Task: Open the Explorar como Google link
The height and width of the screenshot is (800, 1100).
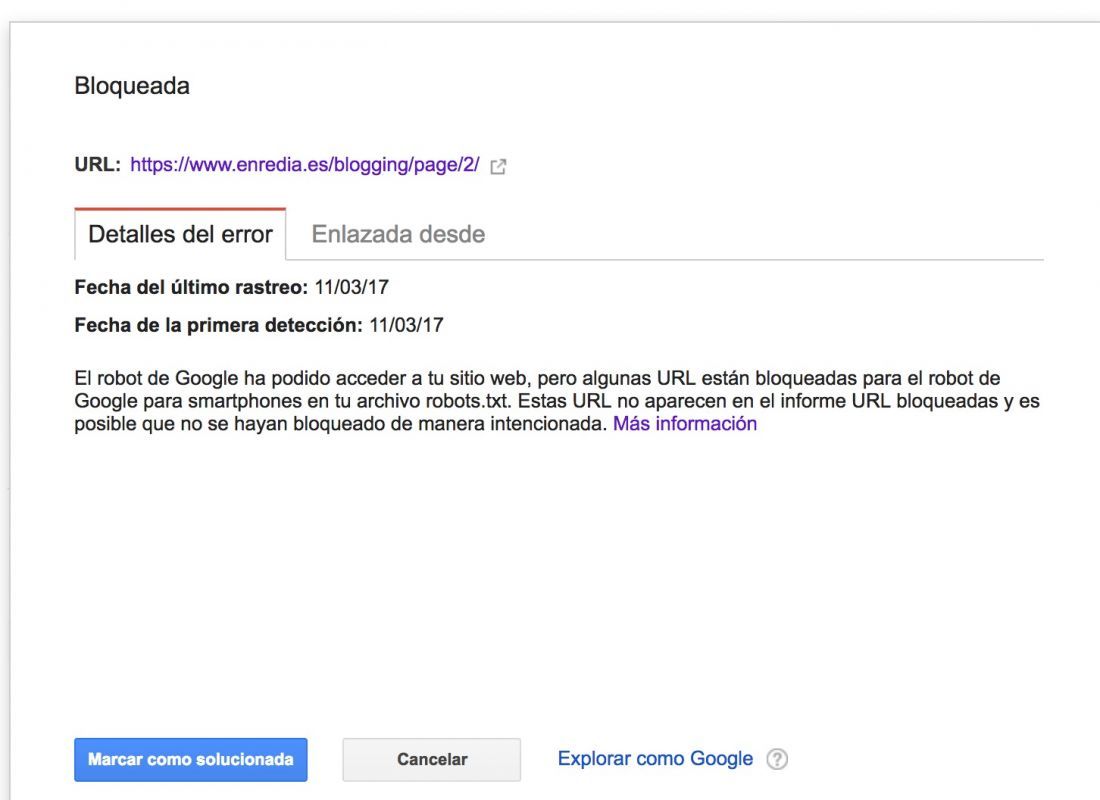Action: point(655,759)
